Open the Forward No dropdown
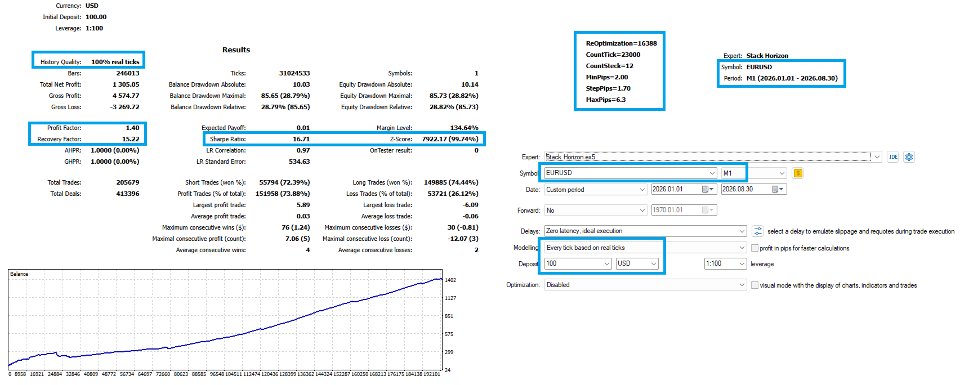This screenshot has height=385, width=960. coord(642,210)
